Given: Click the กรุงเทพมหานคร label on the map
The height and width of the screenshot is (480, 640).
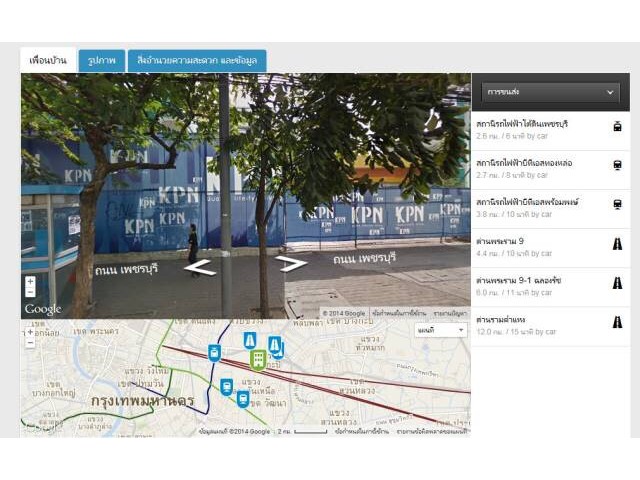Looking at the screenshot, I should 142,401.
